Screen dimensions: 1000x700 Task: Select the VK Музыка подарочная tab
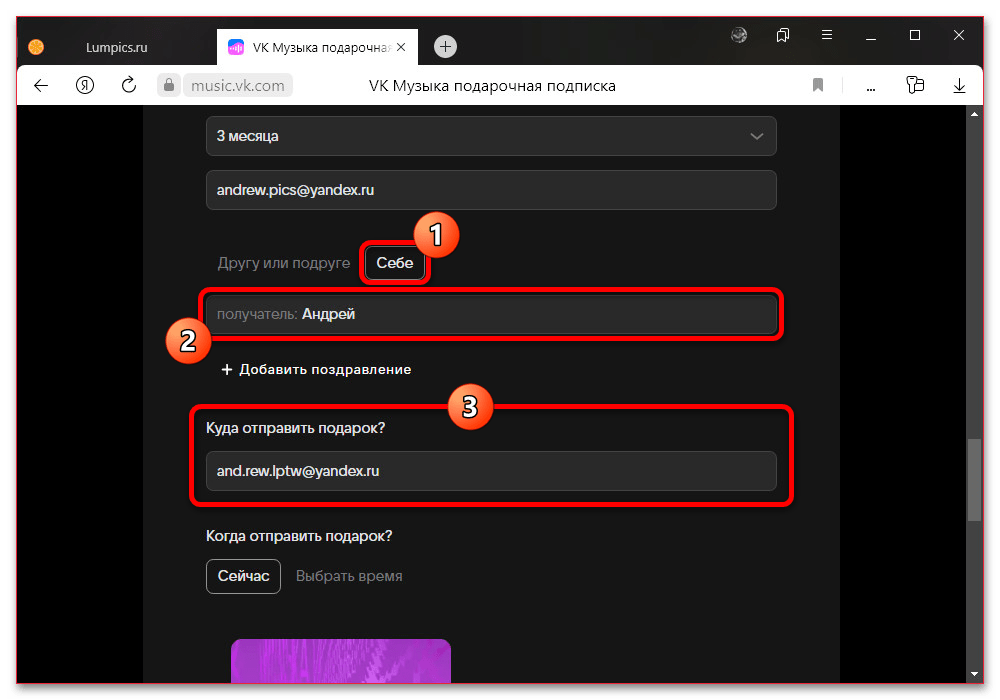coord(318,47)
